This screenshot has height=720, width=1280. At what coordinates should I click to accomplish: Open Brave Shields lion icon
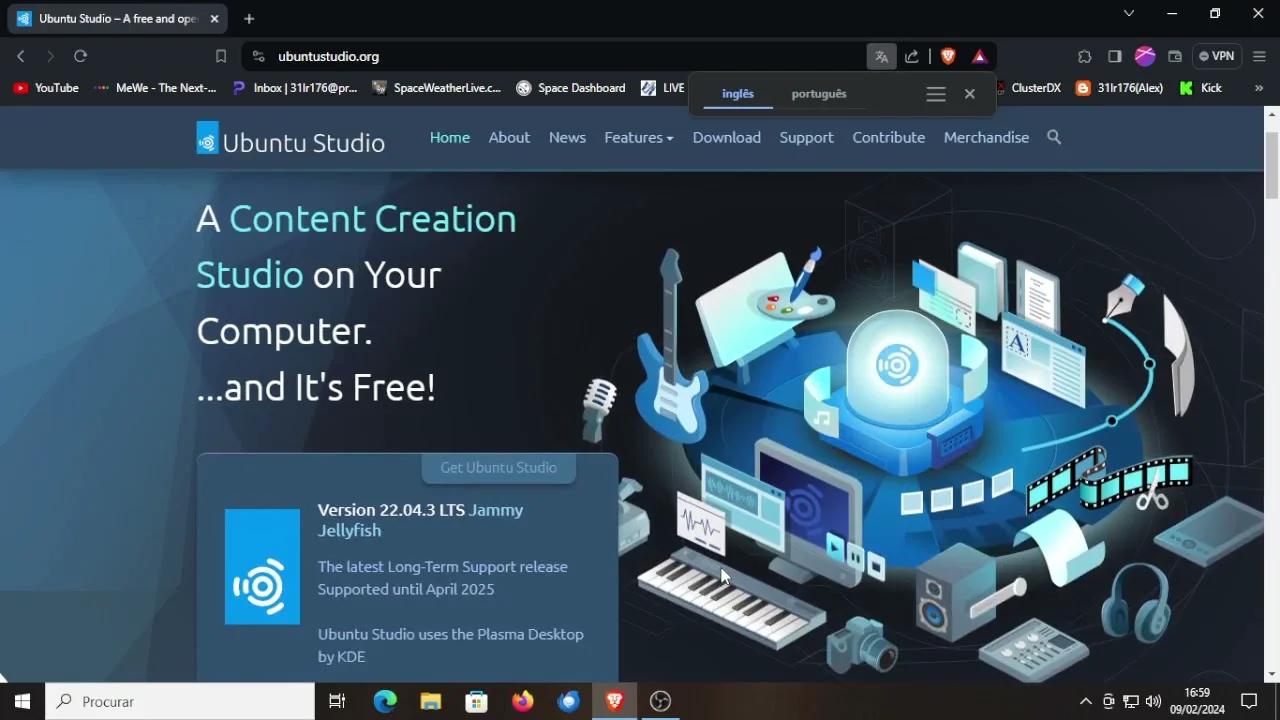(x=948, y=56)
